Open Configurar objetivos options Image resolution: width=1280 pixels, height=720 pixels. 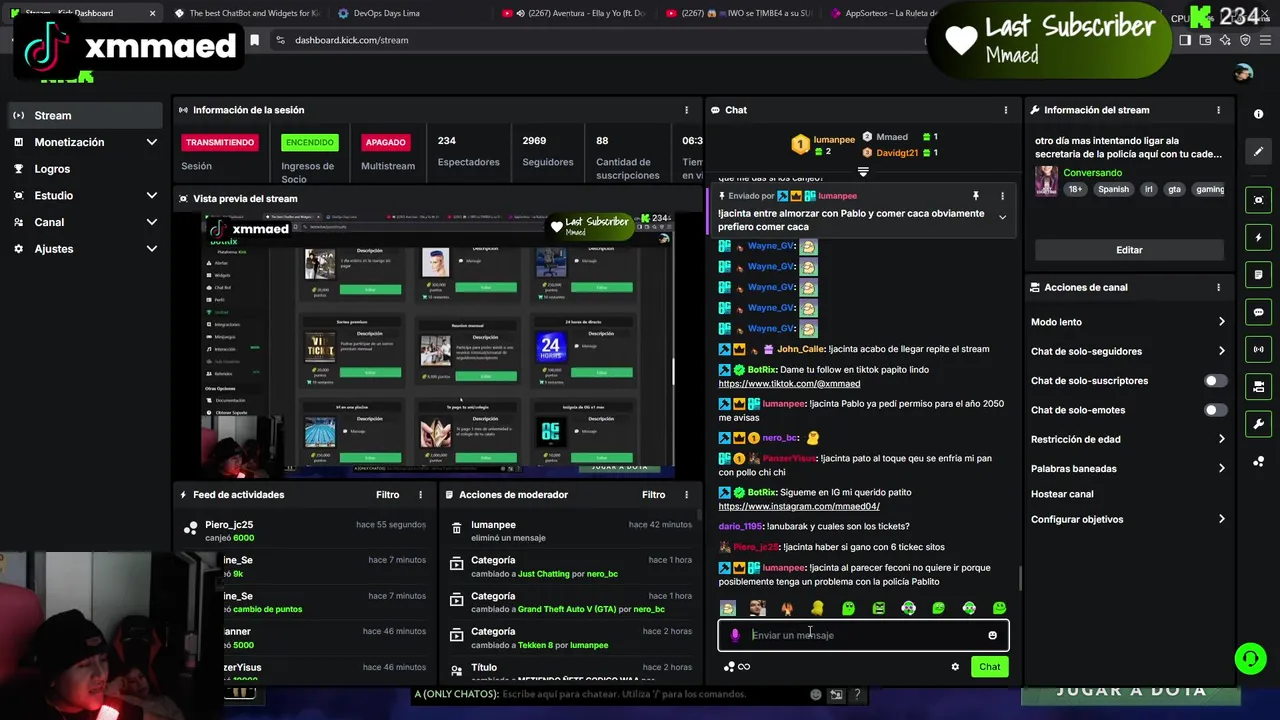pos(1128,519)
